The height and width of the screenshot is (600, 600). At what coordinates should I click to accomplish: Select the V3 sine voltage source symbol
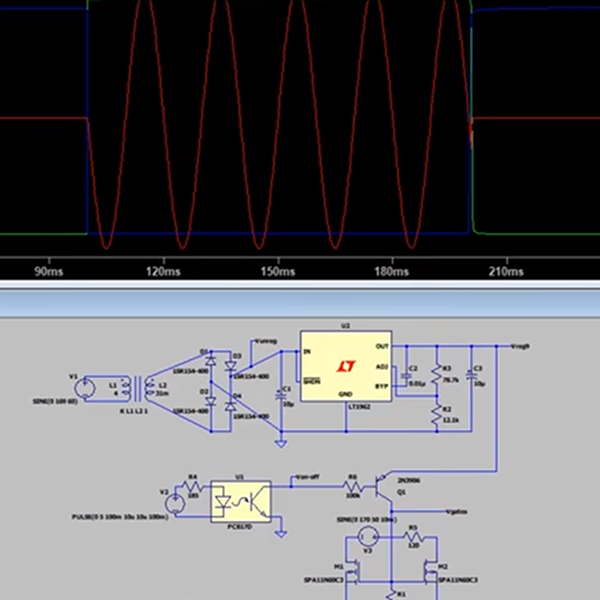(368, 537)
